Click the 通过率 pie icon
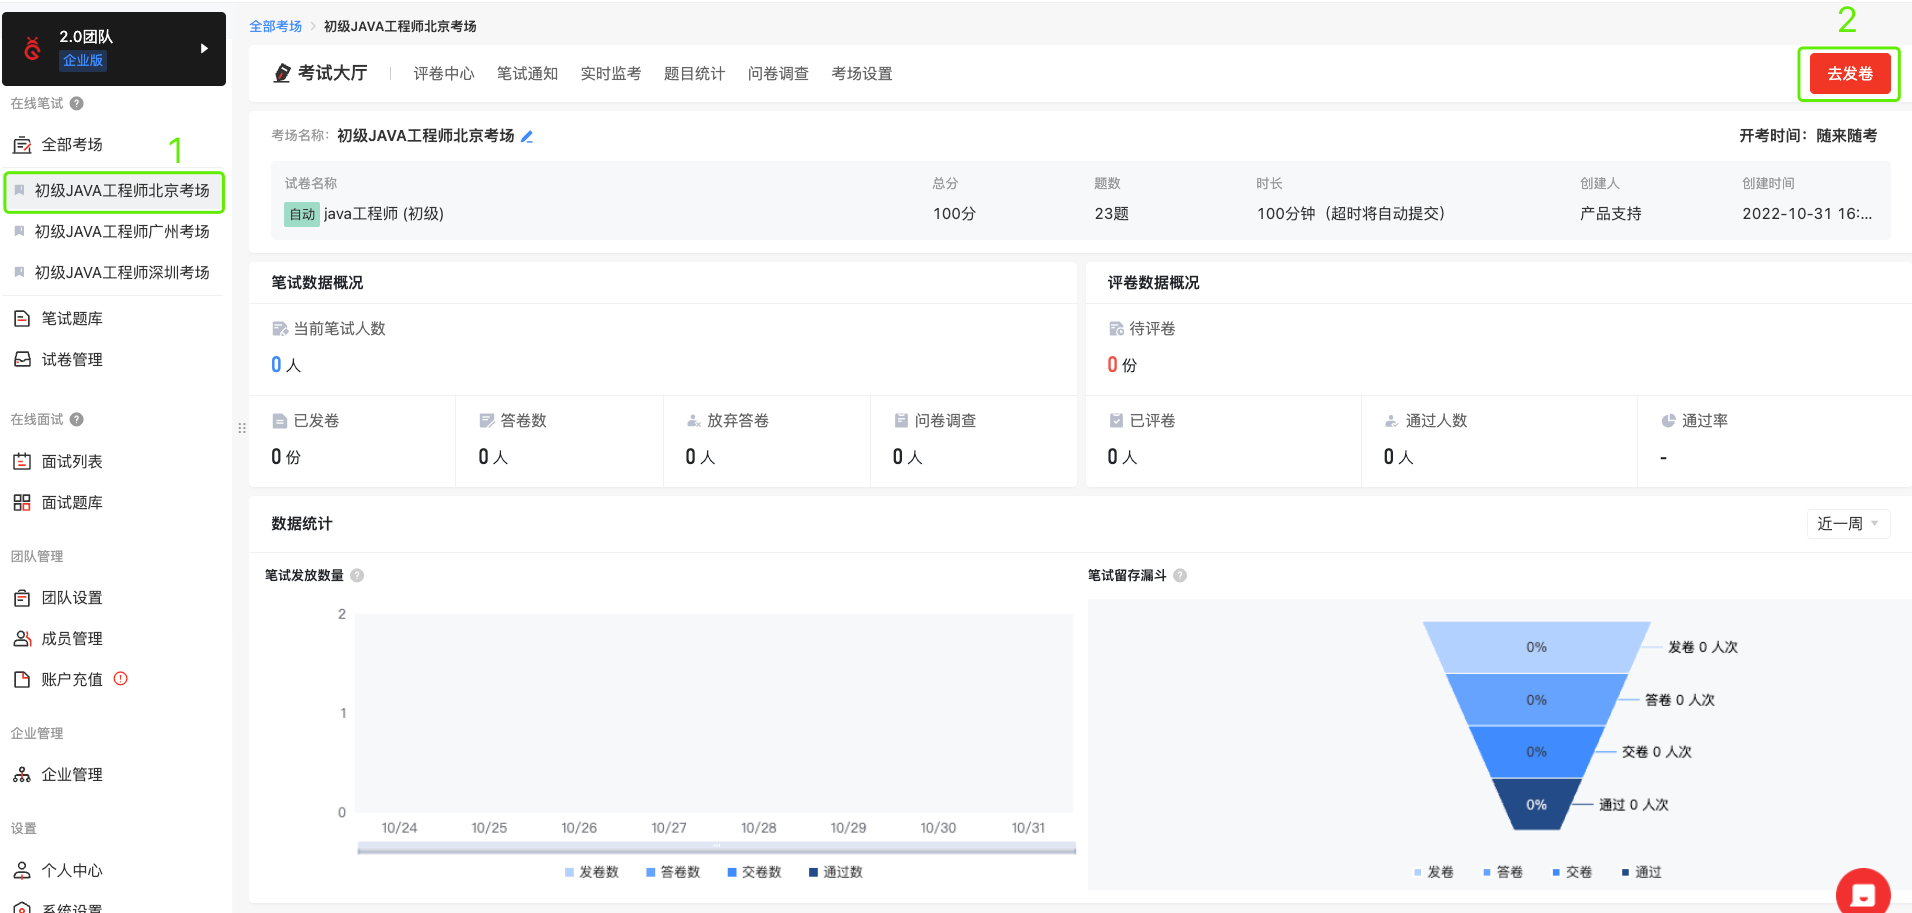 pos(1668,421)
